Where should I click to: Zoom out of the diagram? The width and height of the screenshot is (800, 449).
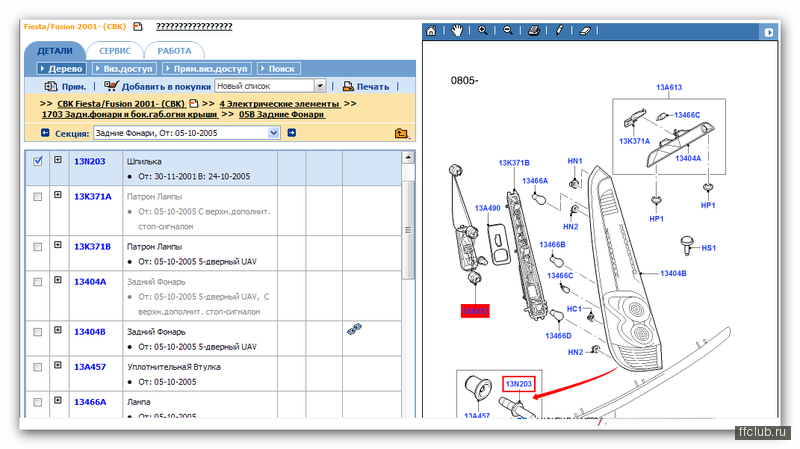coord(508,31)
